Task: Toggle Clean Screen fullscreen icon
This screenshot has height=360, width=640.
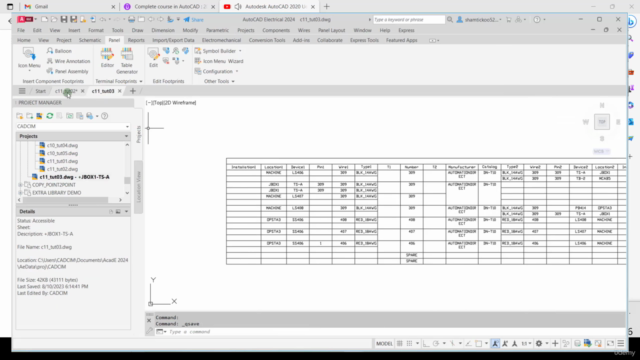Action: pyautogui.click(x=610, y=344)
